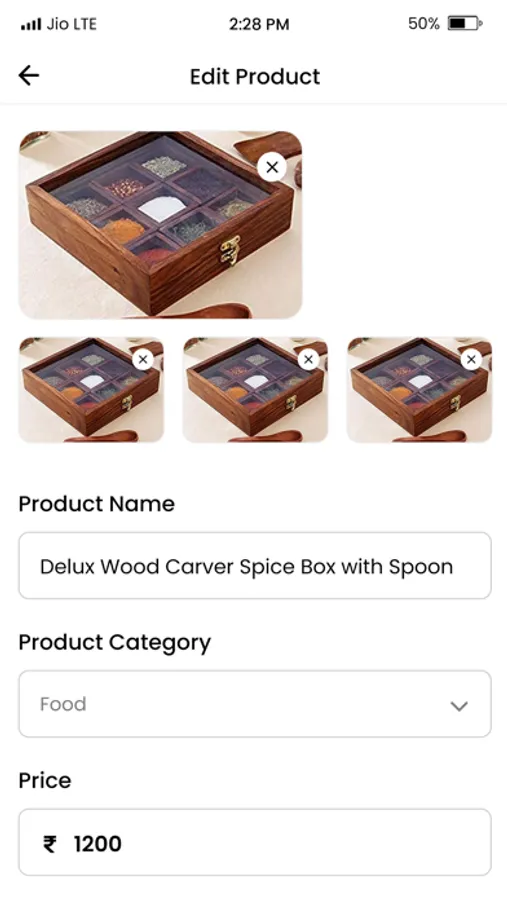Screen dimensions: 507x900
Task: Tap the Product Name label
Action: tap(96, 504)
